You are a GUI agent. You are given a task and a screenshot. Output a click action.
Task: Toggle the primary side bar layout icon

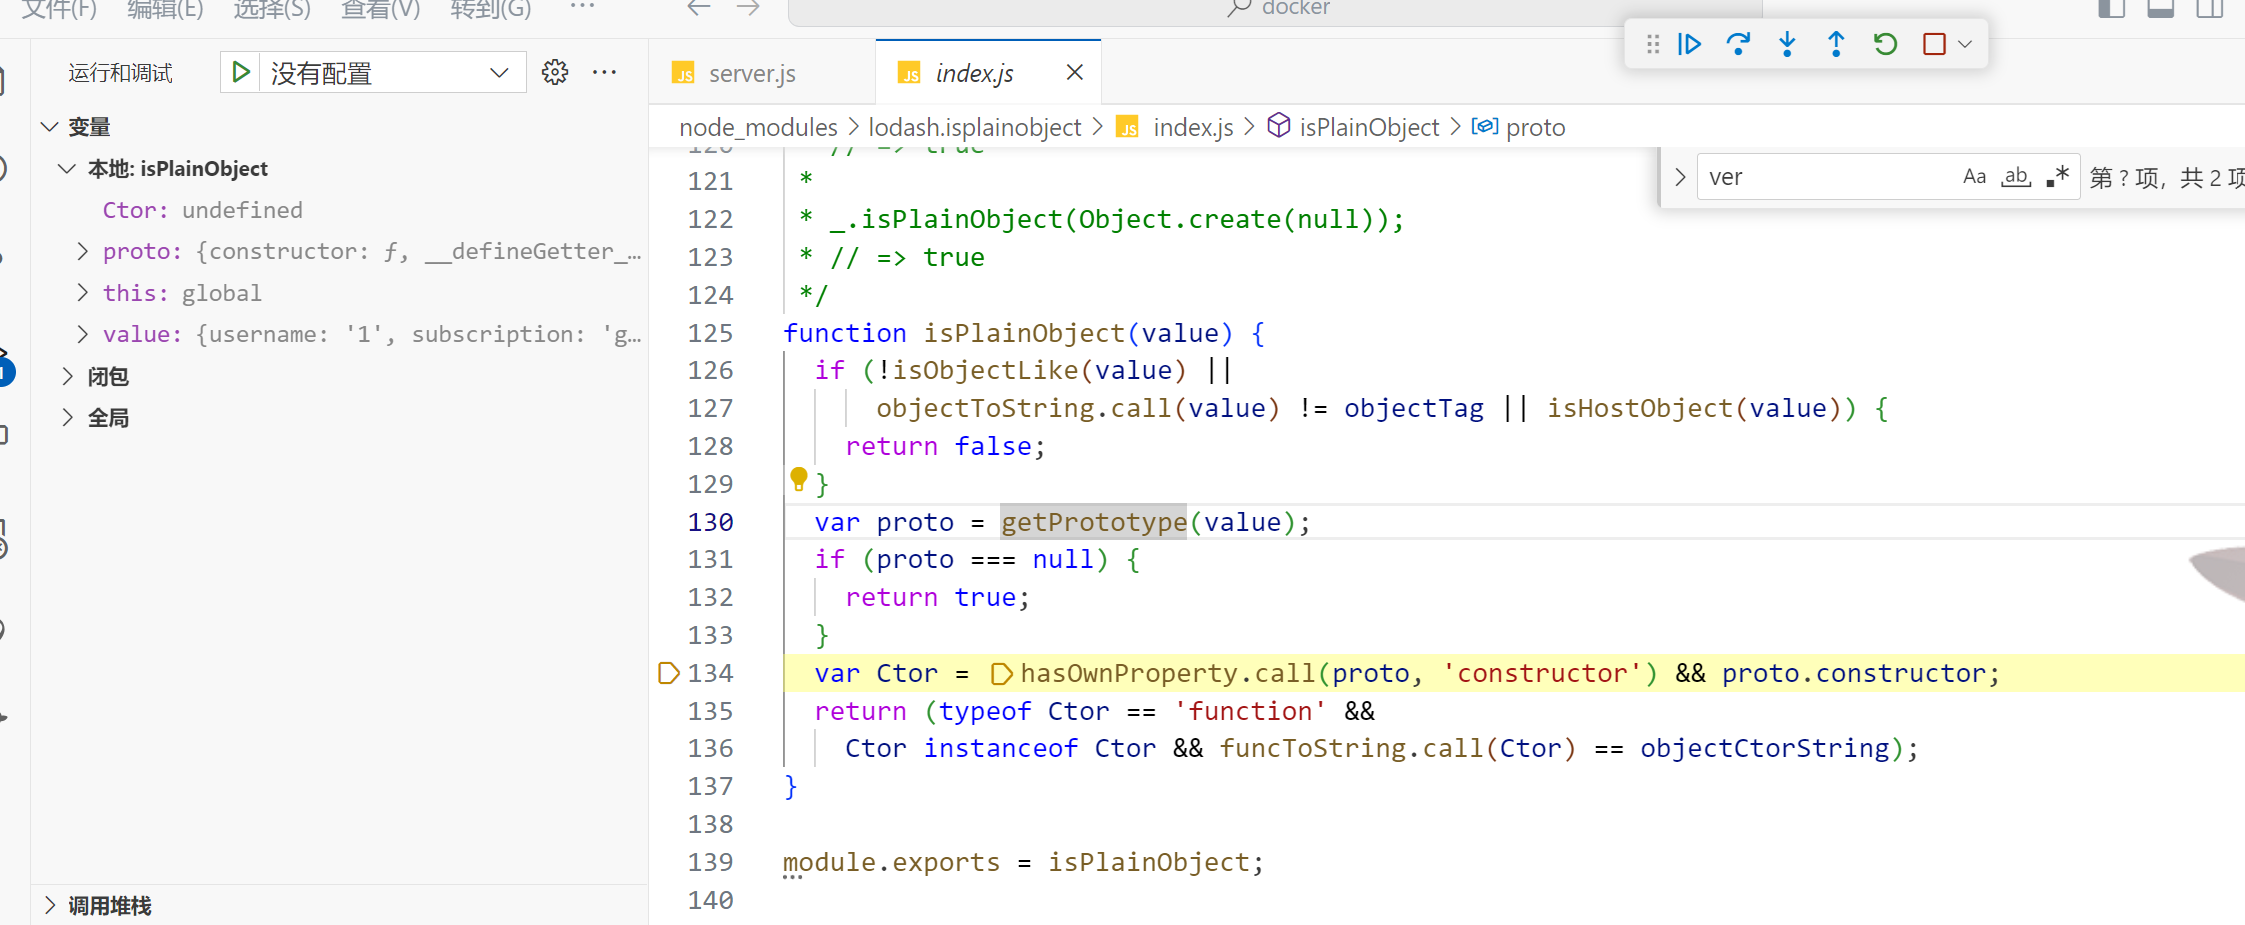point(2111,8)
